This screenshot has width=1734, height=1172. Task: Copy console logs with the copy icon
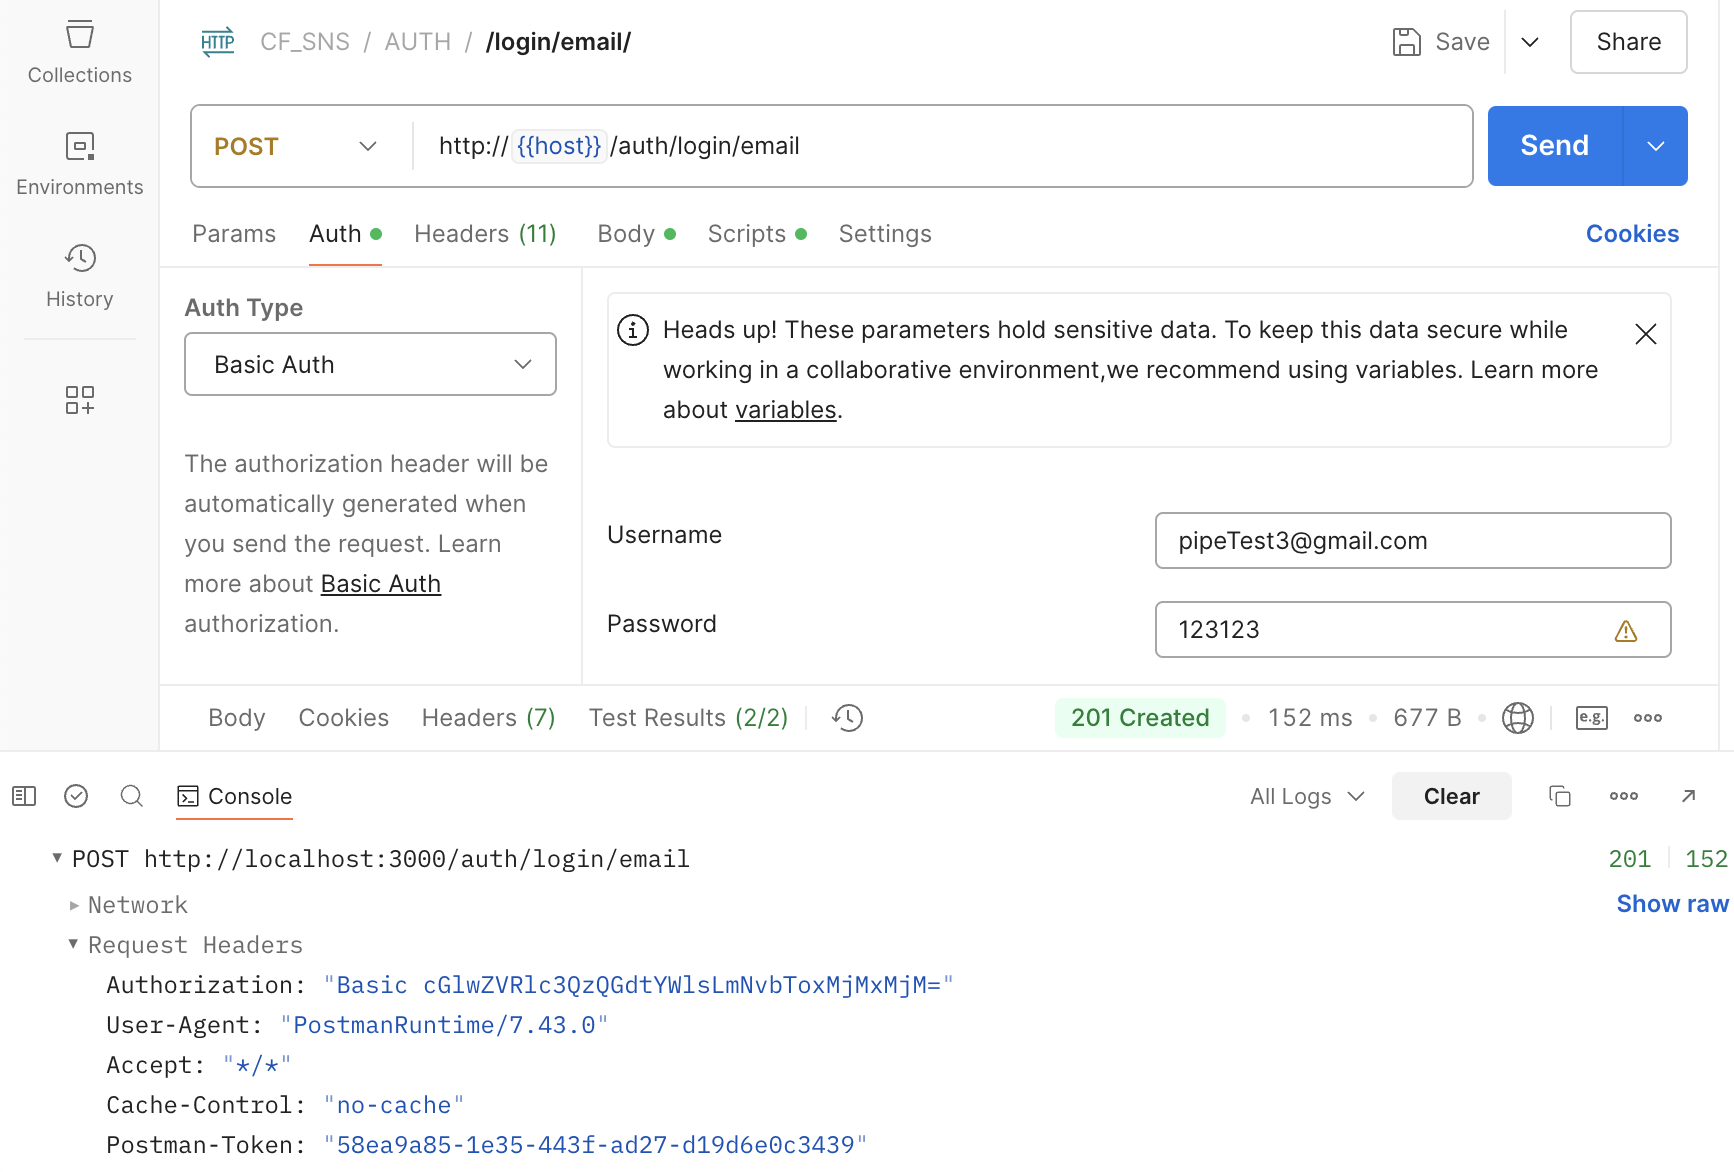coord(1560,796)
